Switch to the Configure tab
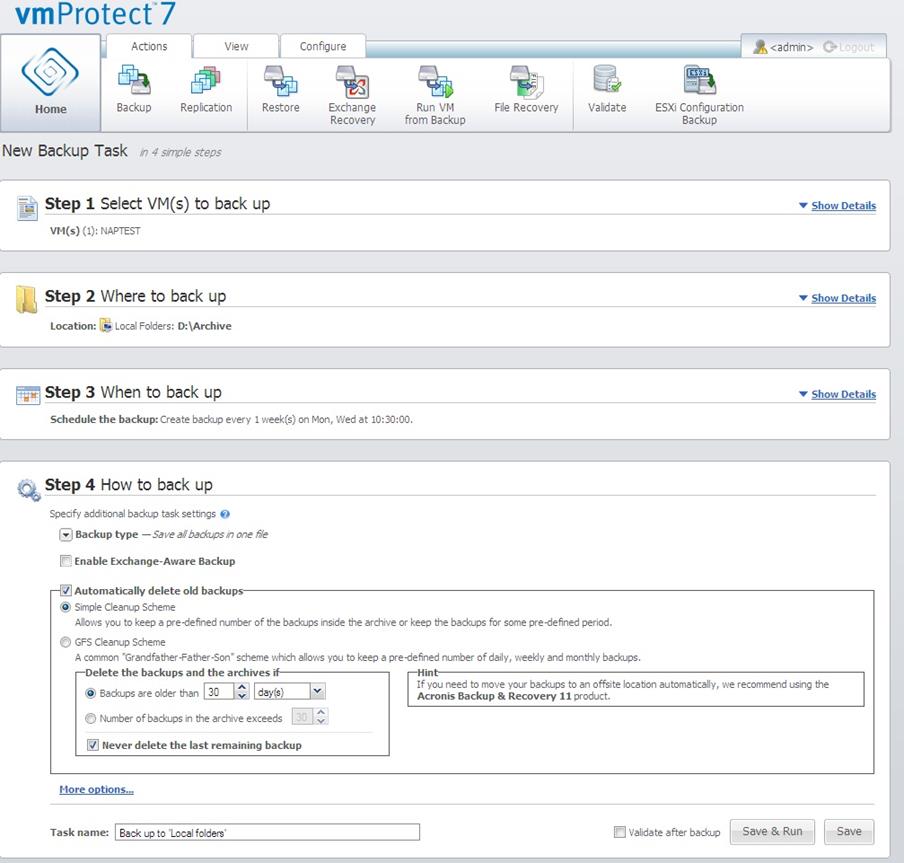This screenshot has height=863, width=904. click(x=323, y=46)
